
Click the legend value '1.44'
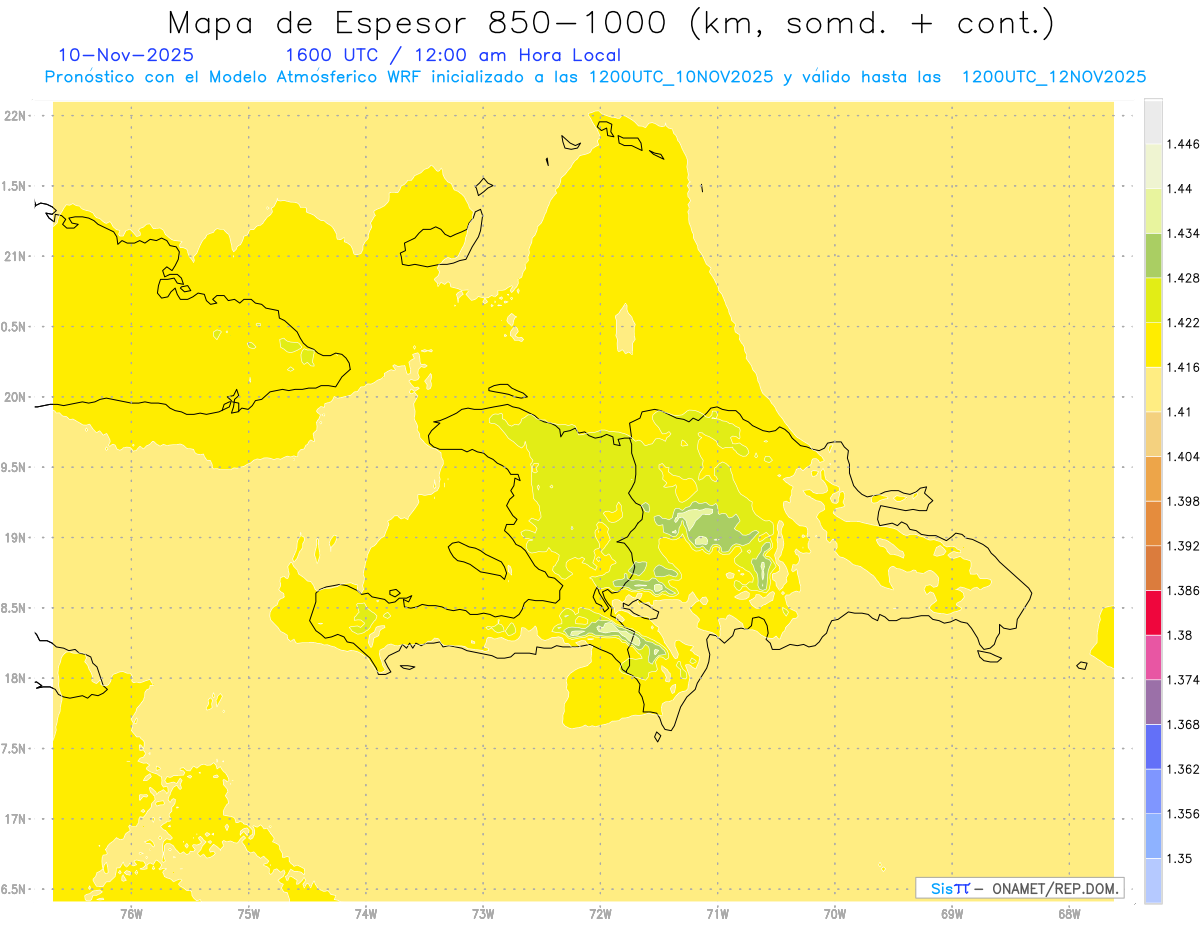click(1181, 189)
